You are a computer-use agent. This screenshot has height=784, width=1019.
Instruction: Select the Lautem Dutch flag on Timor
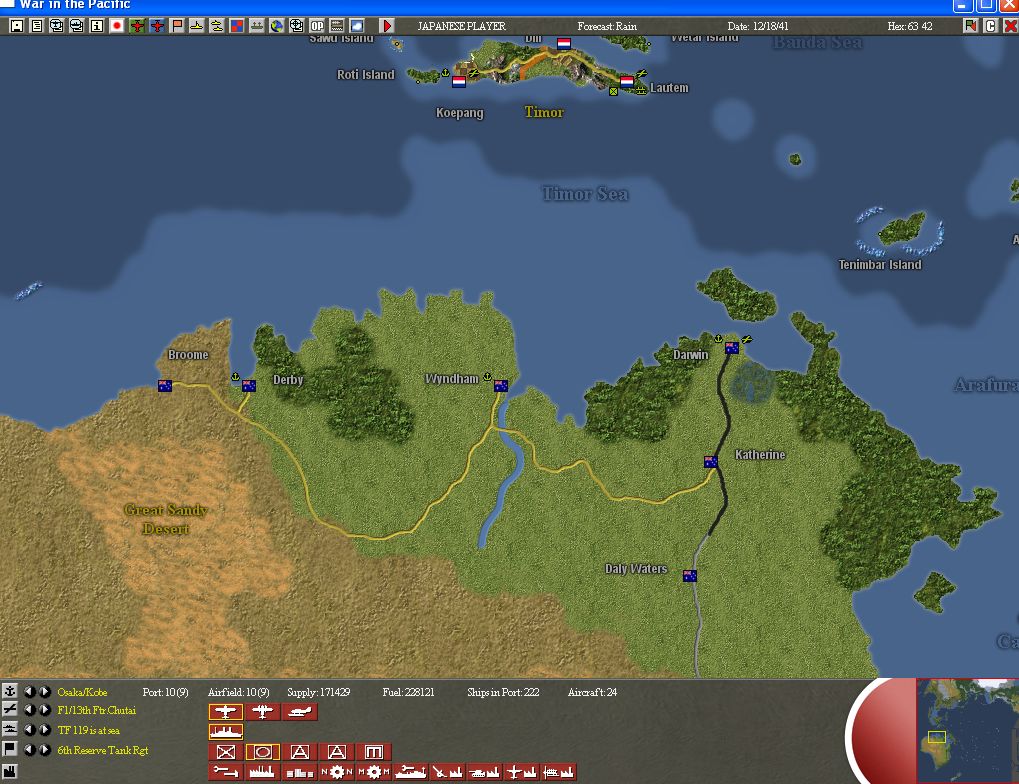627,81
